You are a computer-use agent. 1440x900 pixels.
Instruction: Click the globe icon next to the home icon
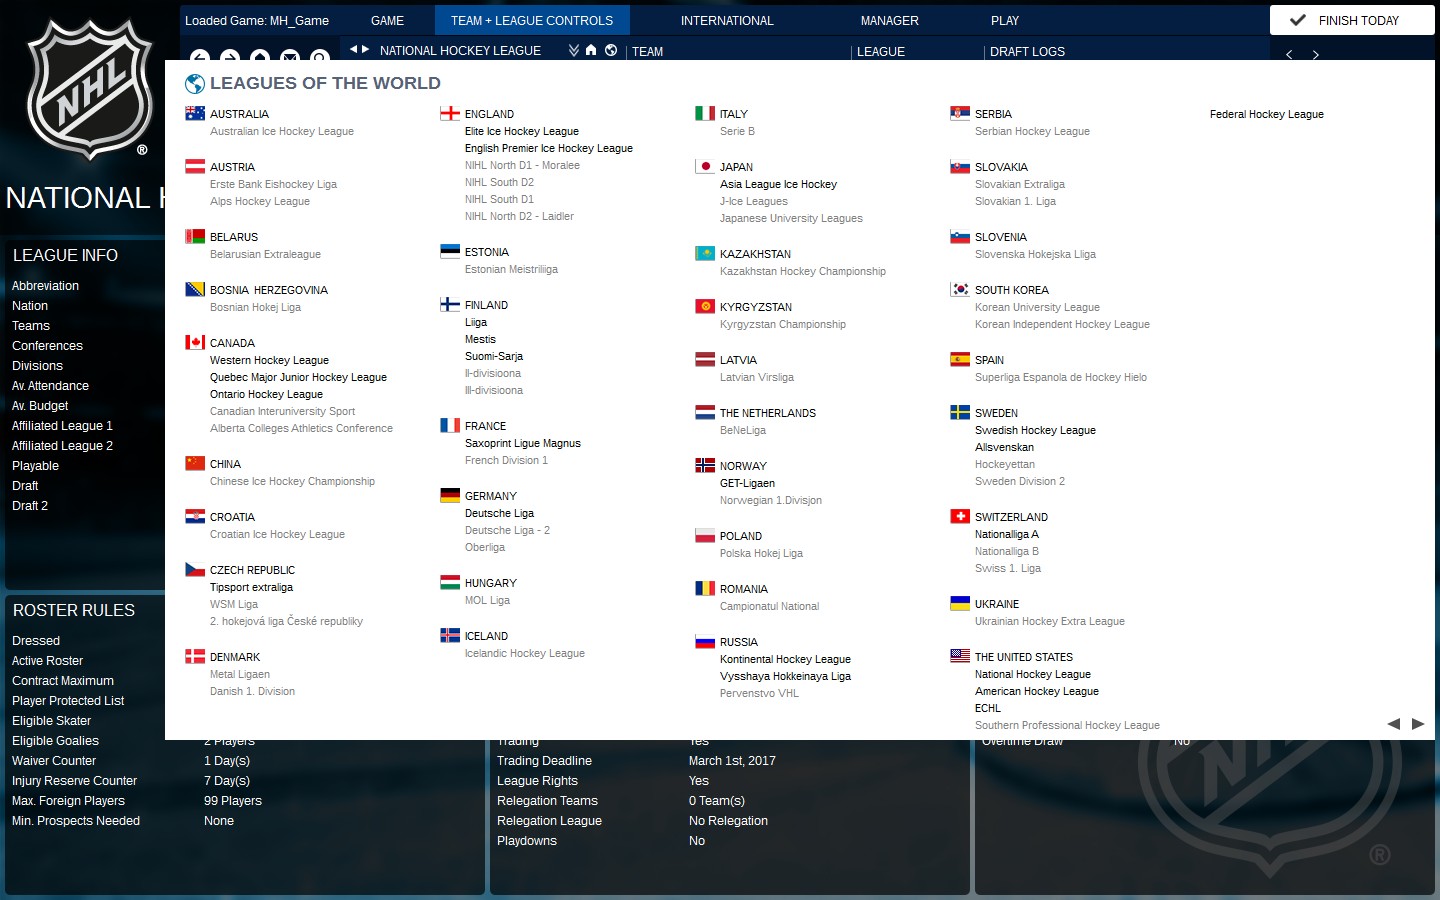610,51
